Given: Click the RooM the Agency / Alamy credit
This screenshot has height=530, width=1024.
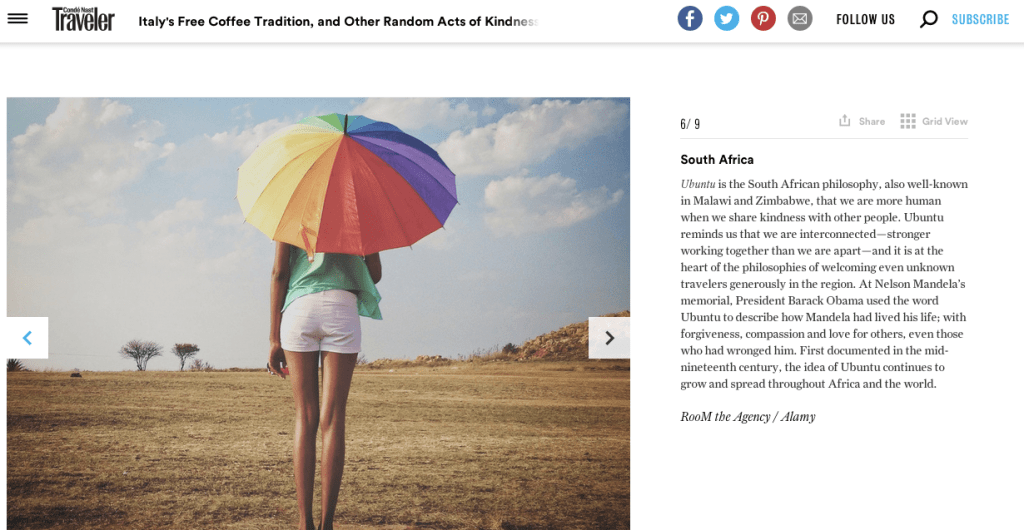Looking at the screenshot, I should pyautogui.click(x=748, y=416).
